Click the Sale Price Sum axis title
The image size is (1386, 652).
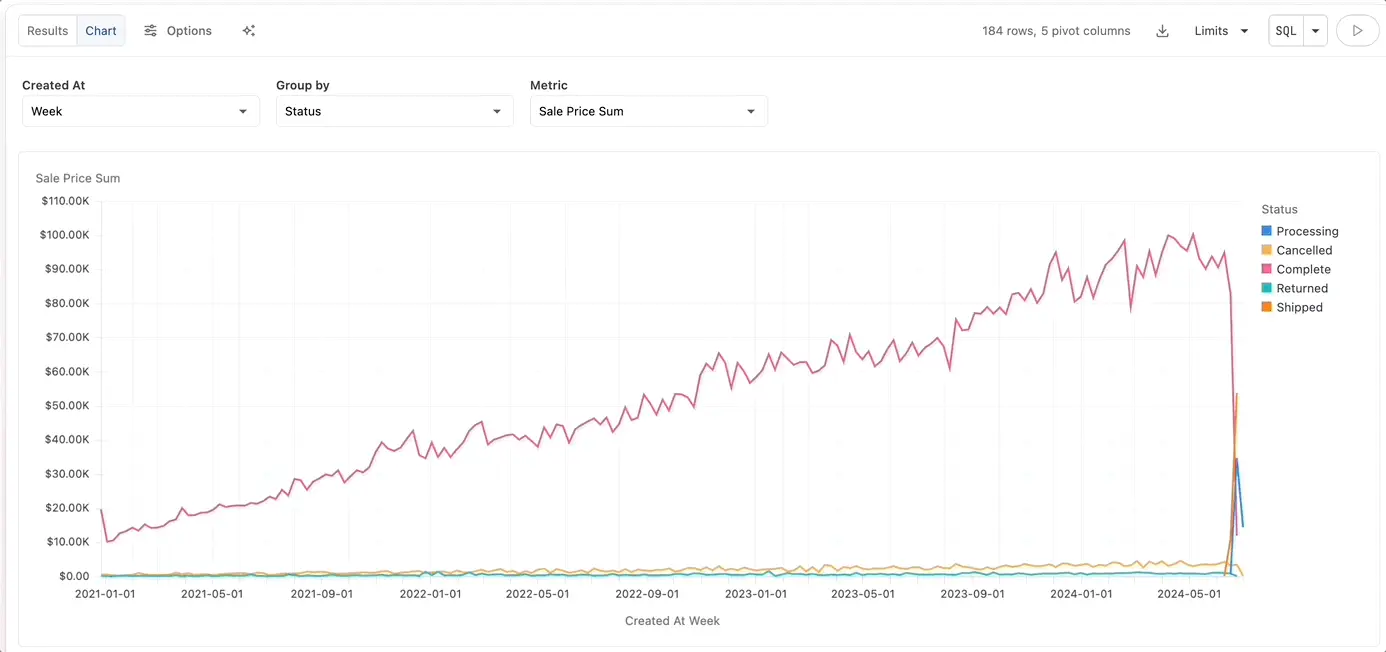pos(78,178)
